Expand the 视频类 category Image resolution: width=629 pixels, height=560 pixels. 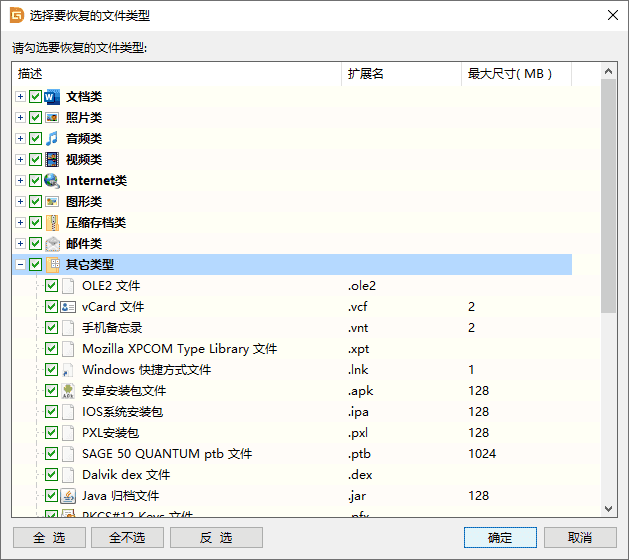pyautogui.click(x=20, y=160)
